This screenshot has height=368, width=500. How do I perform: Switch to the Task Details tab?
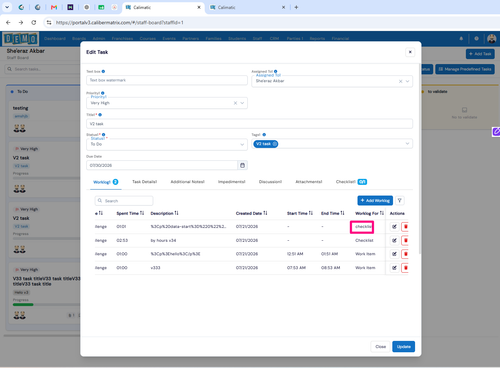pos(144,182)
